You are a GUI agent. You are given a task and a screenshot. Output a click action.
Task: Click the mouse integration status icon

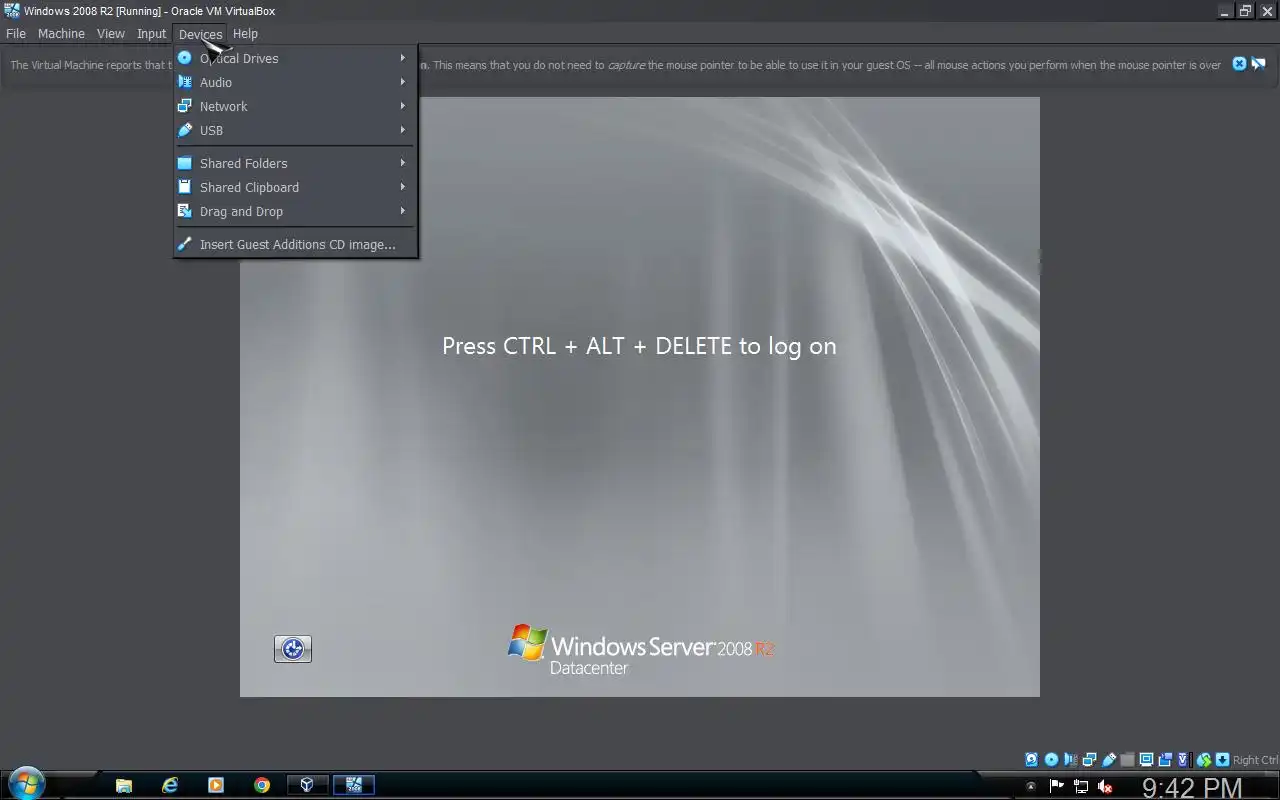click(x=1204, y=760)
